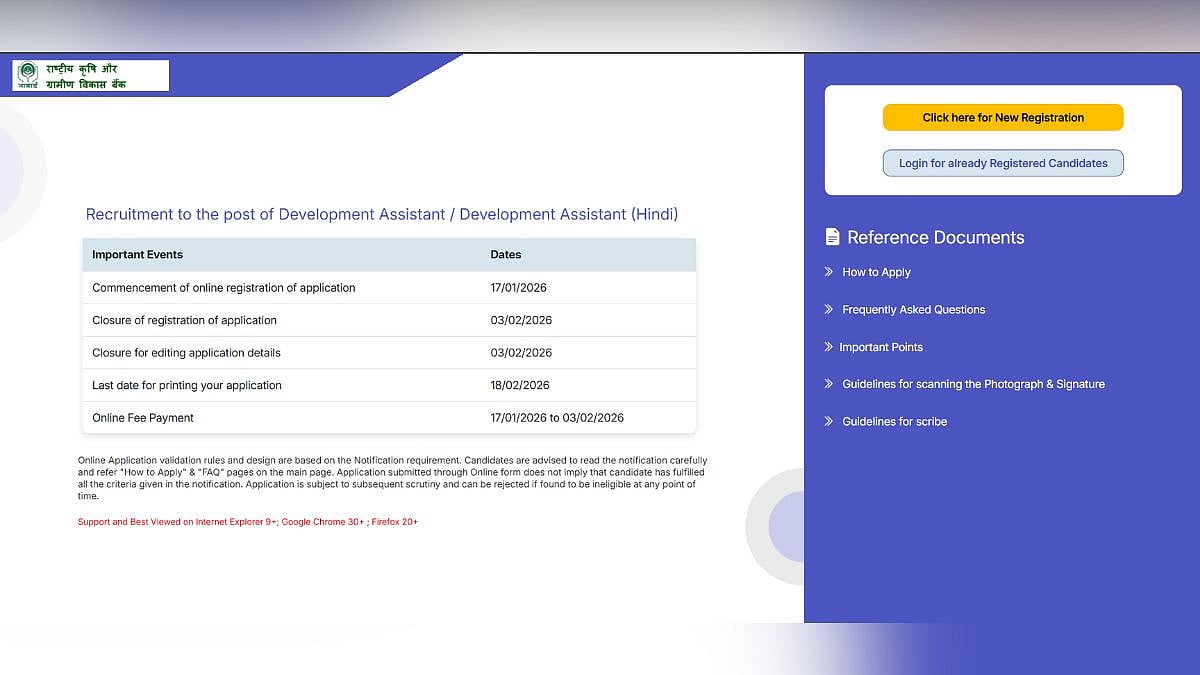Open Guidelines for scanning the Photograph & Signature
The image size is (1200, 675).
pos(973,383)
